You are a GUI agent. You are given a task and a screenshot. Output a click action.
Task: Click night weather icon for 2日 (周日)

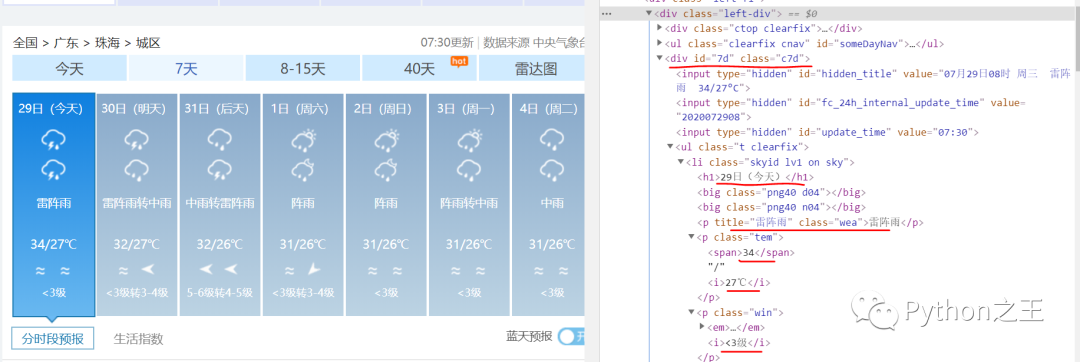[x=386, y=169]
